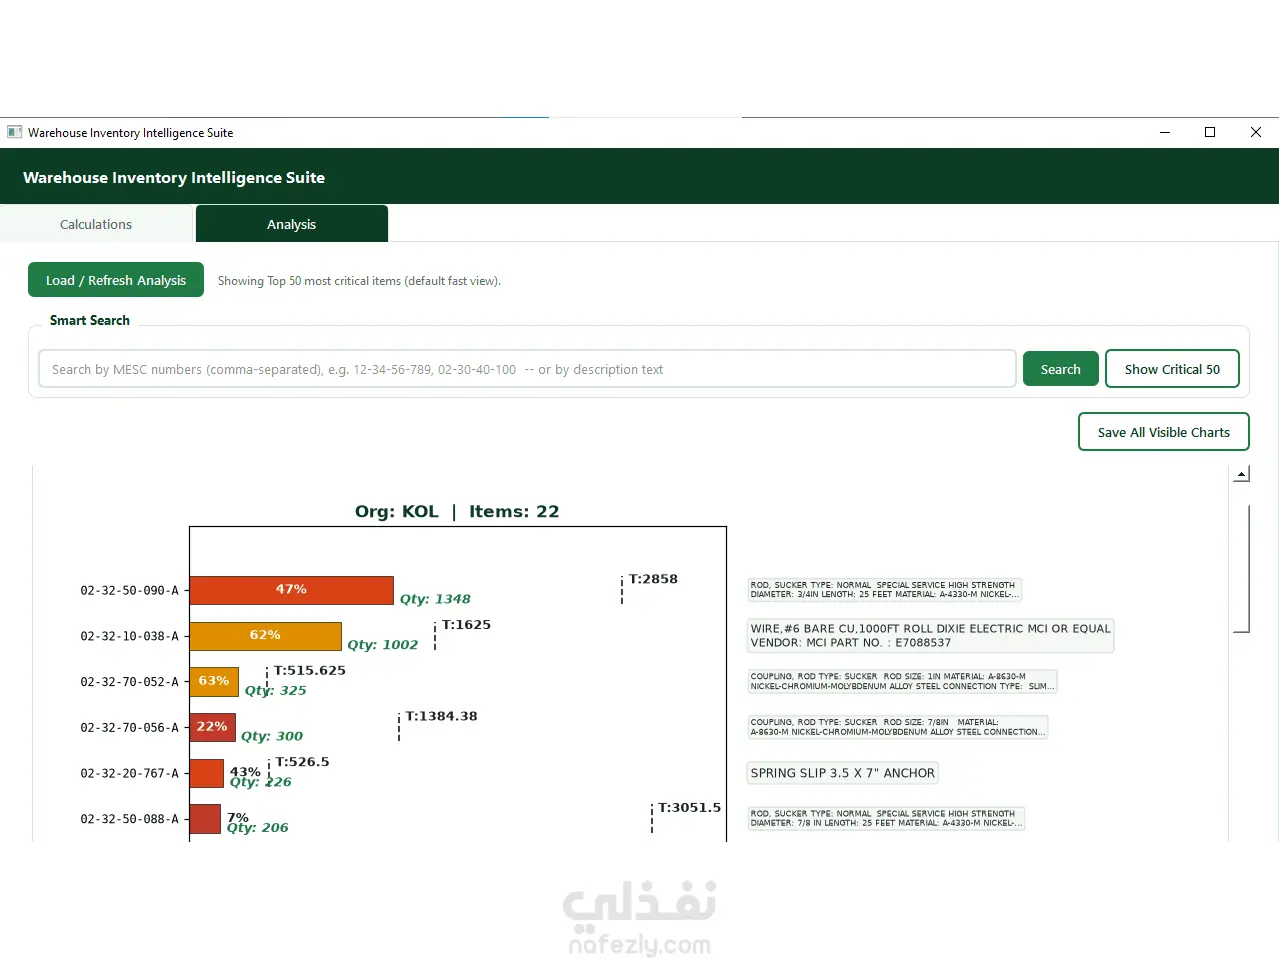The width and height of the screenshot is (1279, 959).
Task: Click the Showing Top 50 status text
Action: tap(359, 281)
